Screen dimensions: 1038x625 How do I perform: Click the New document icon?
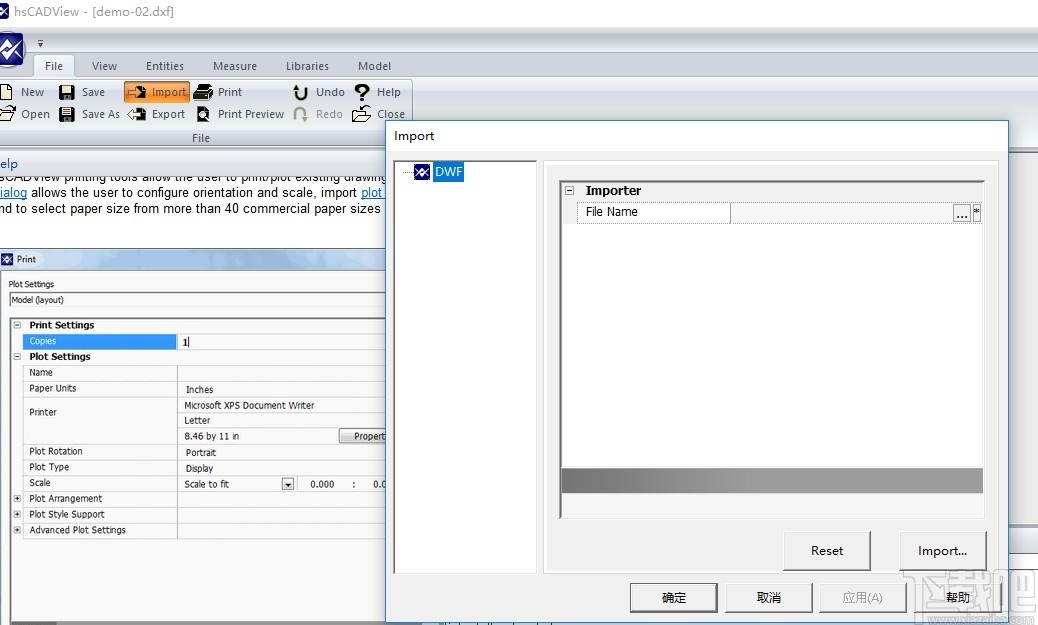point(6,91)
